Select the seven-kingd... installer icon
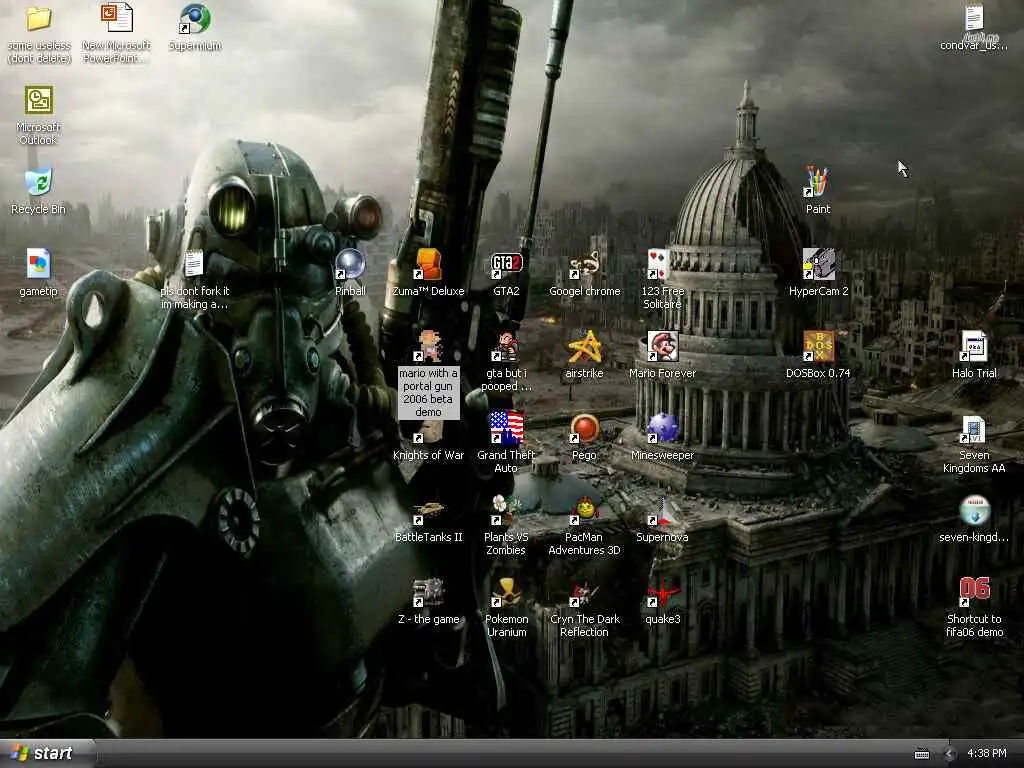 974,510
